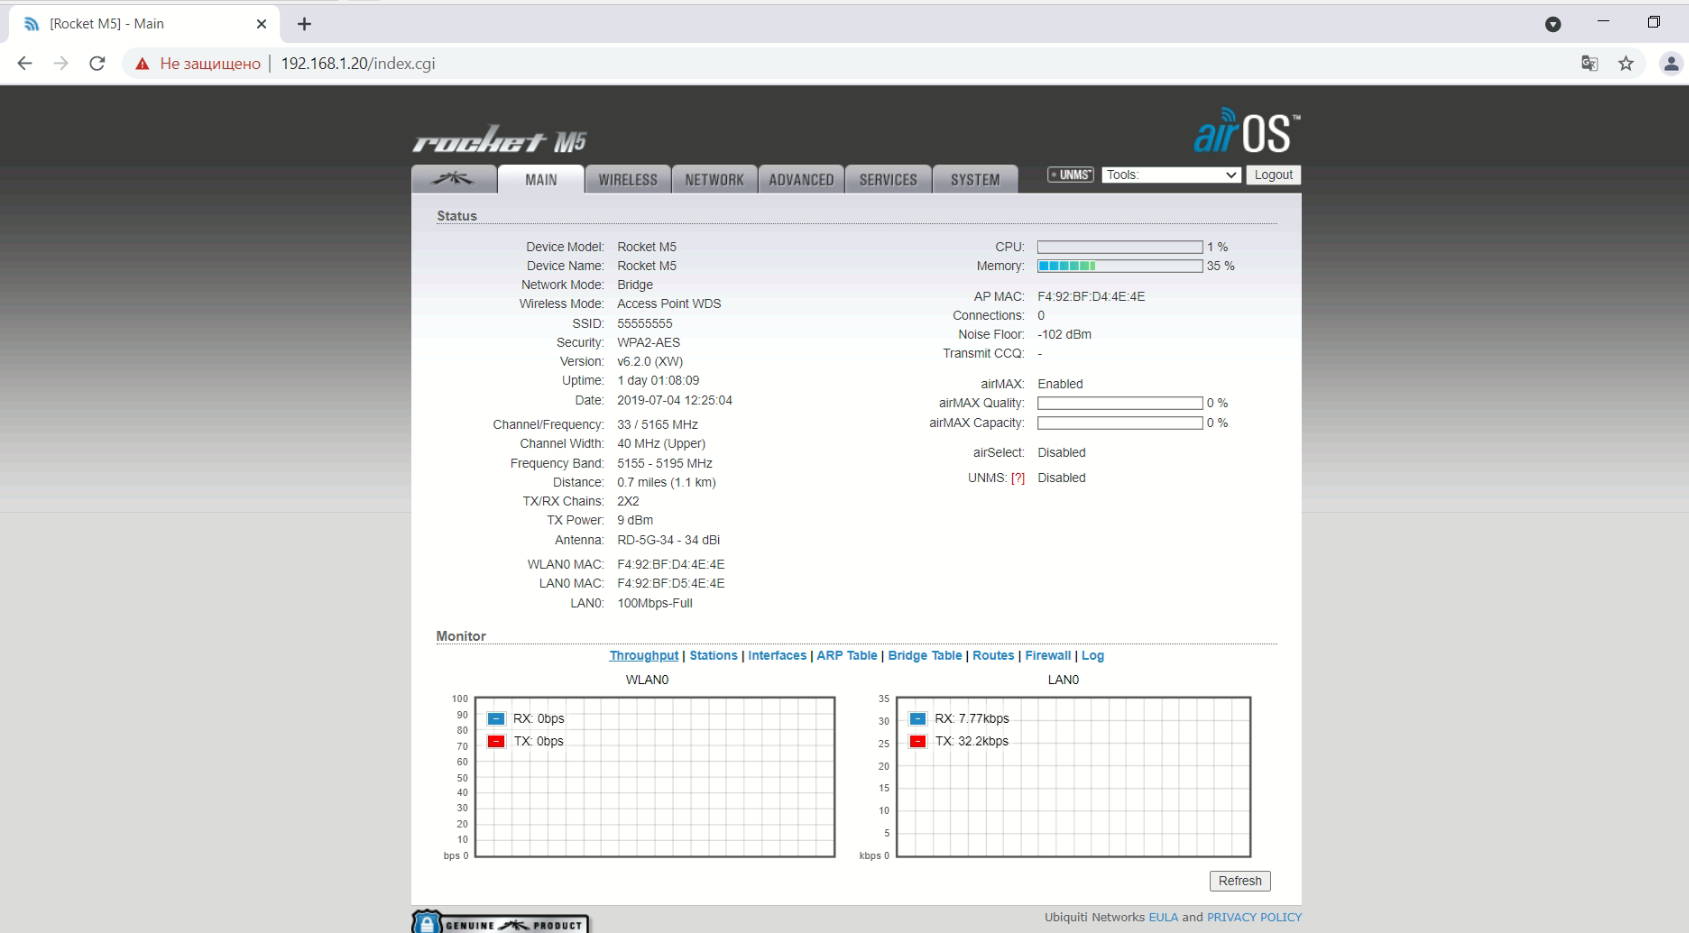The height and width of the screenshot is (933, 1689).
Task: Click the Refresh button
Action: (x=1240, y=881)
